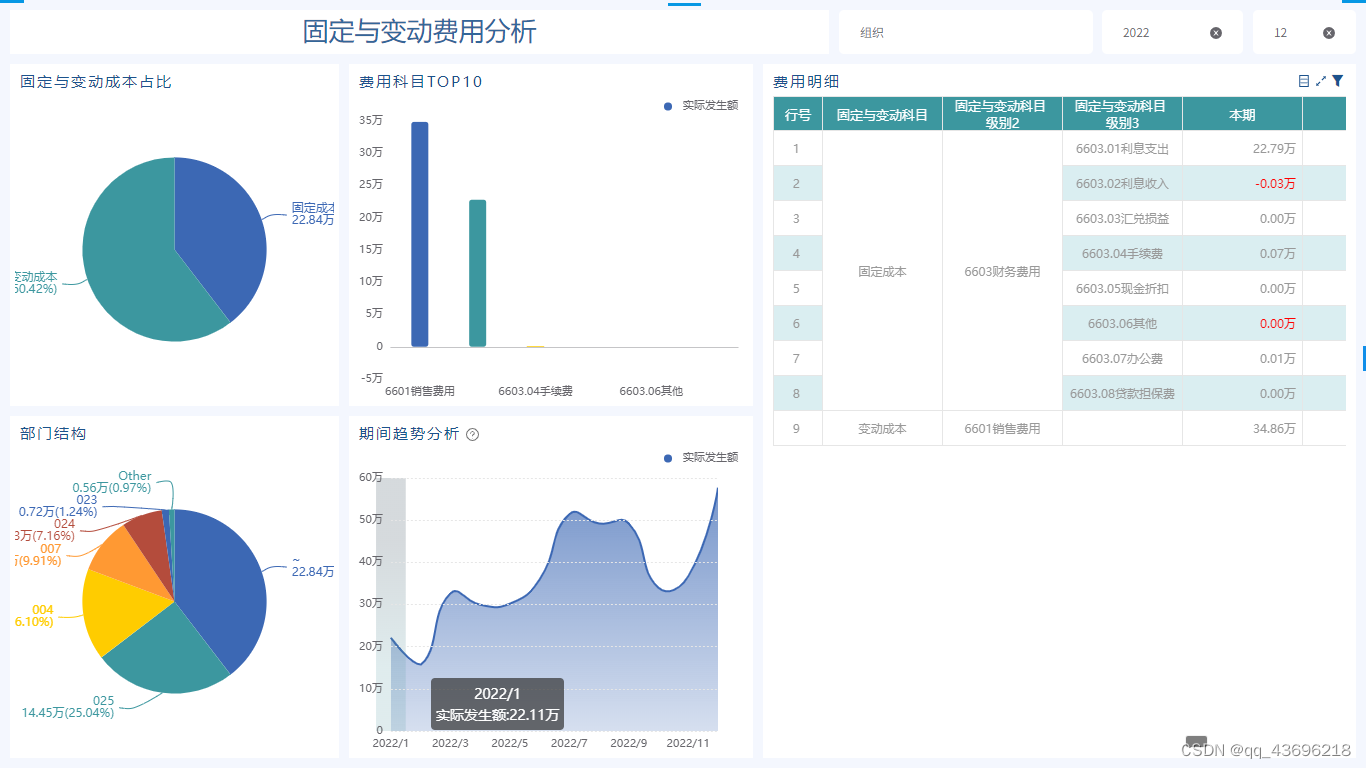Click the 6603.01利息支出 cell

pyautogui.click(x=1122, y=149)
